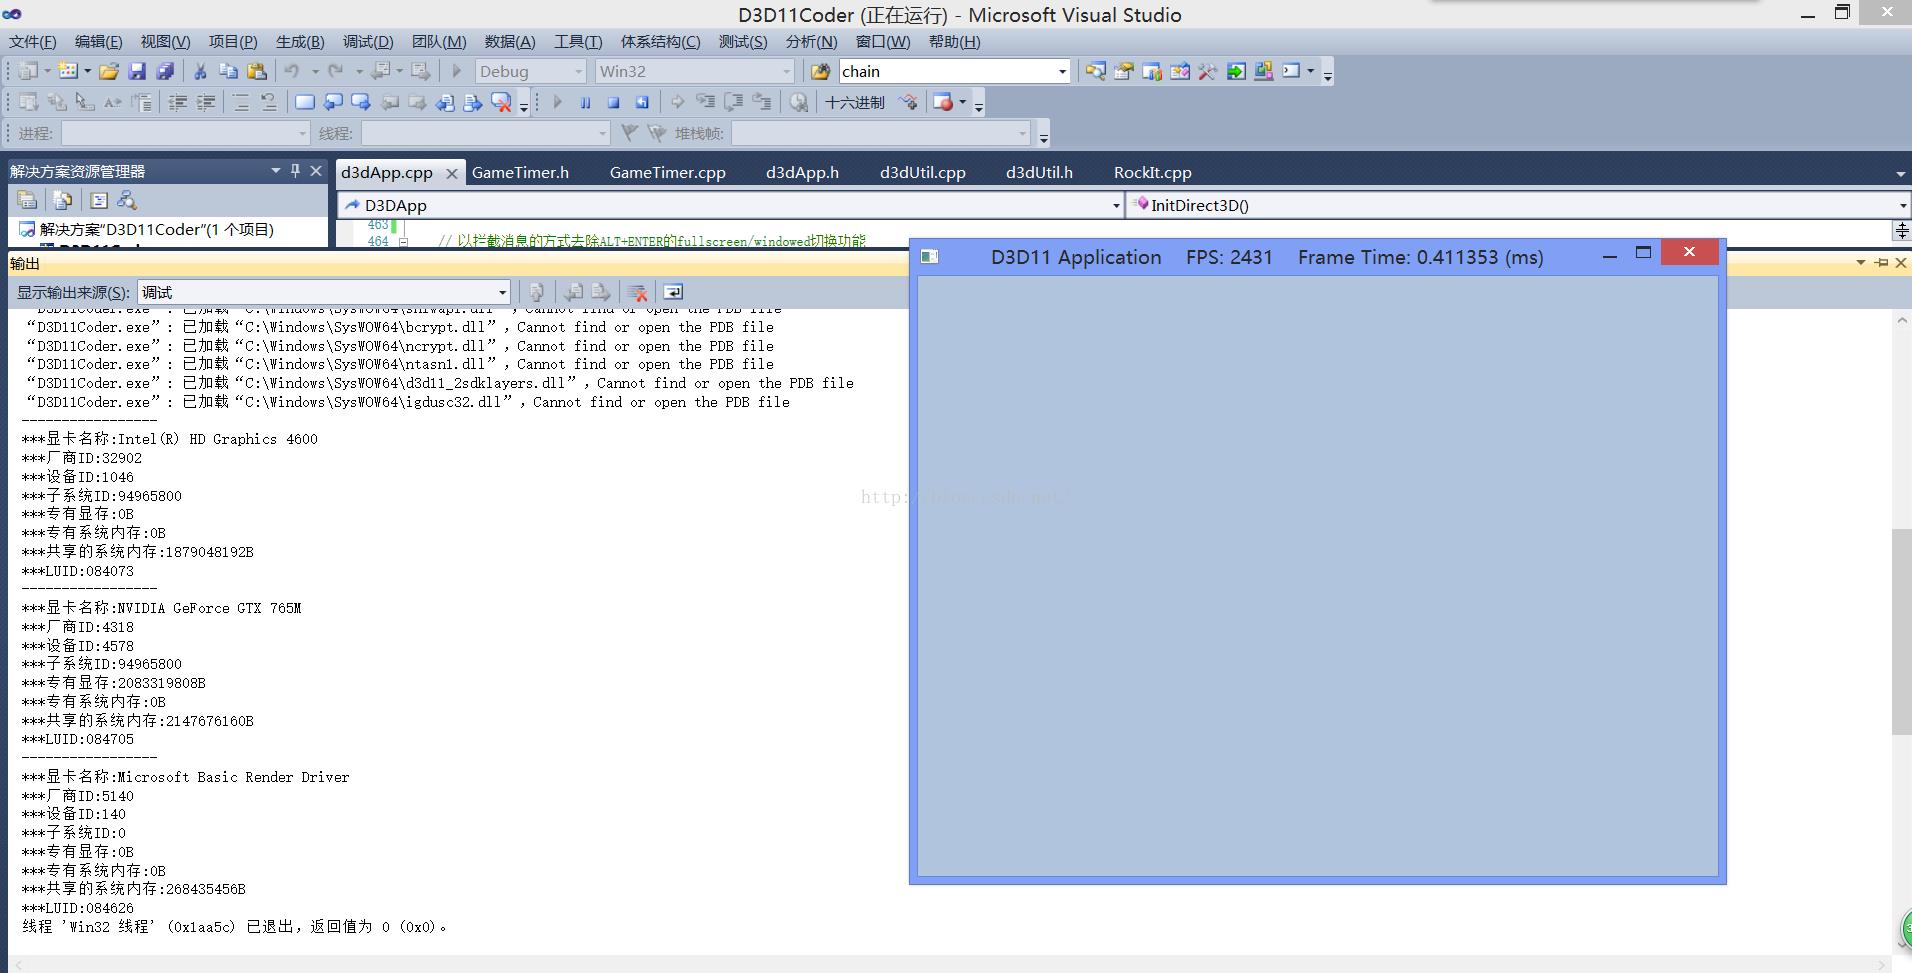The image size is (1912, 973).
Task: Save the current file with the floppy icon
Action: pos(137,71)
